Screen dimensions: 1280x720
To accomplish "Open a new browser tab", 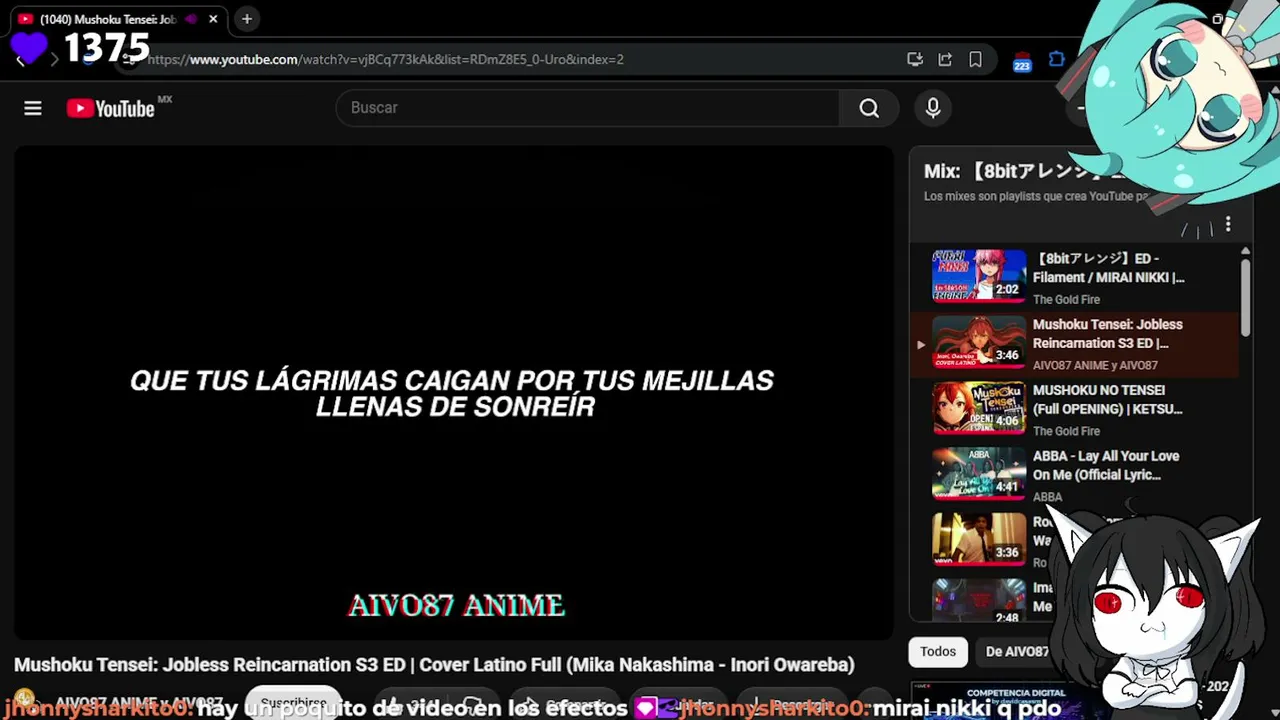I will 247,19.
